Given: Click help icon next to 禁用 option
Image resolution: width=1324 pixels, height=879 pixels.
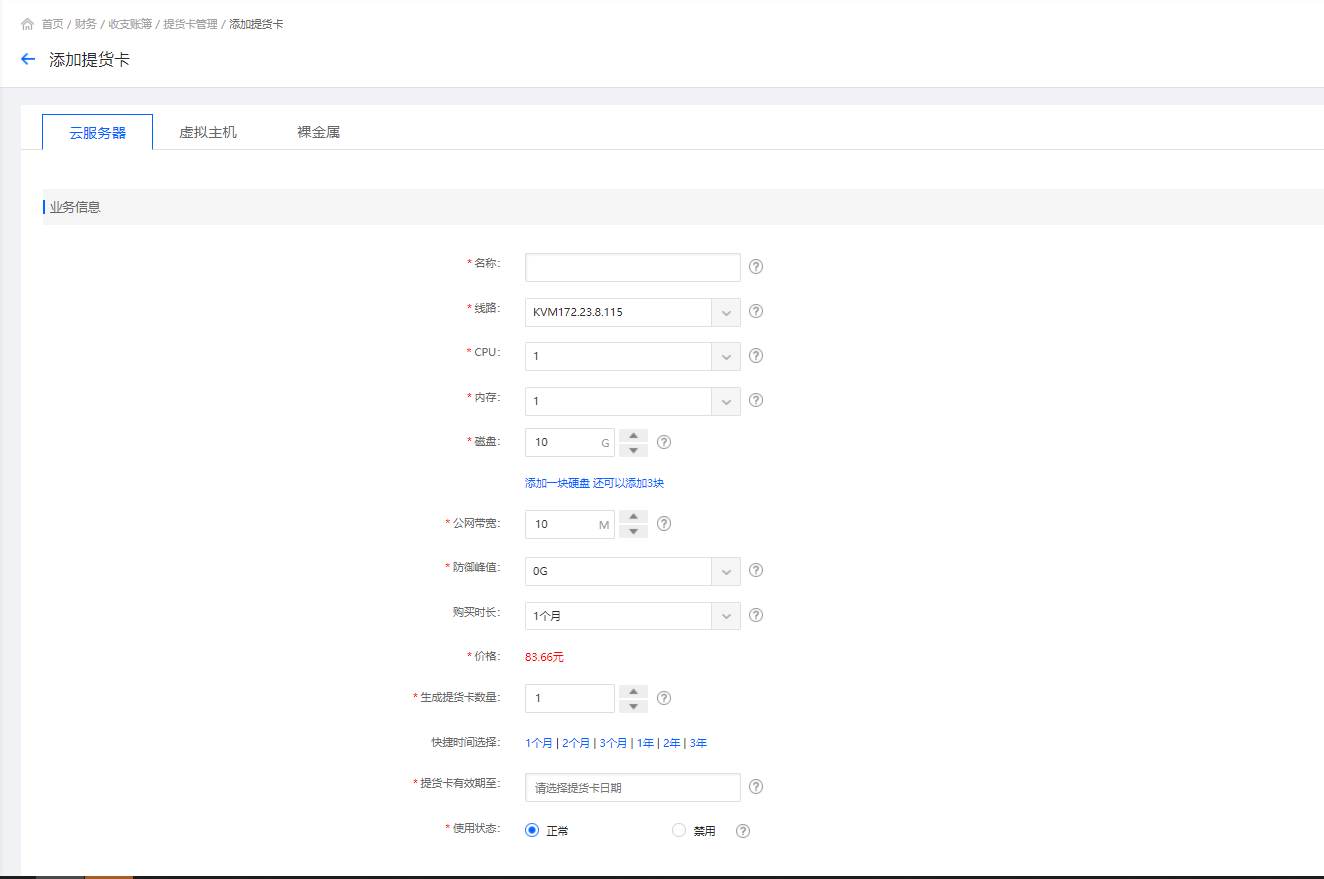Looking at the screenshot, I should 743,831.
